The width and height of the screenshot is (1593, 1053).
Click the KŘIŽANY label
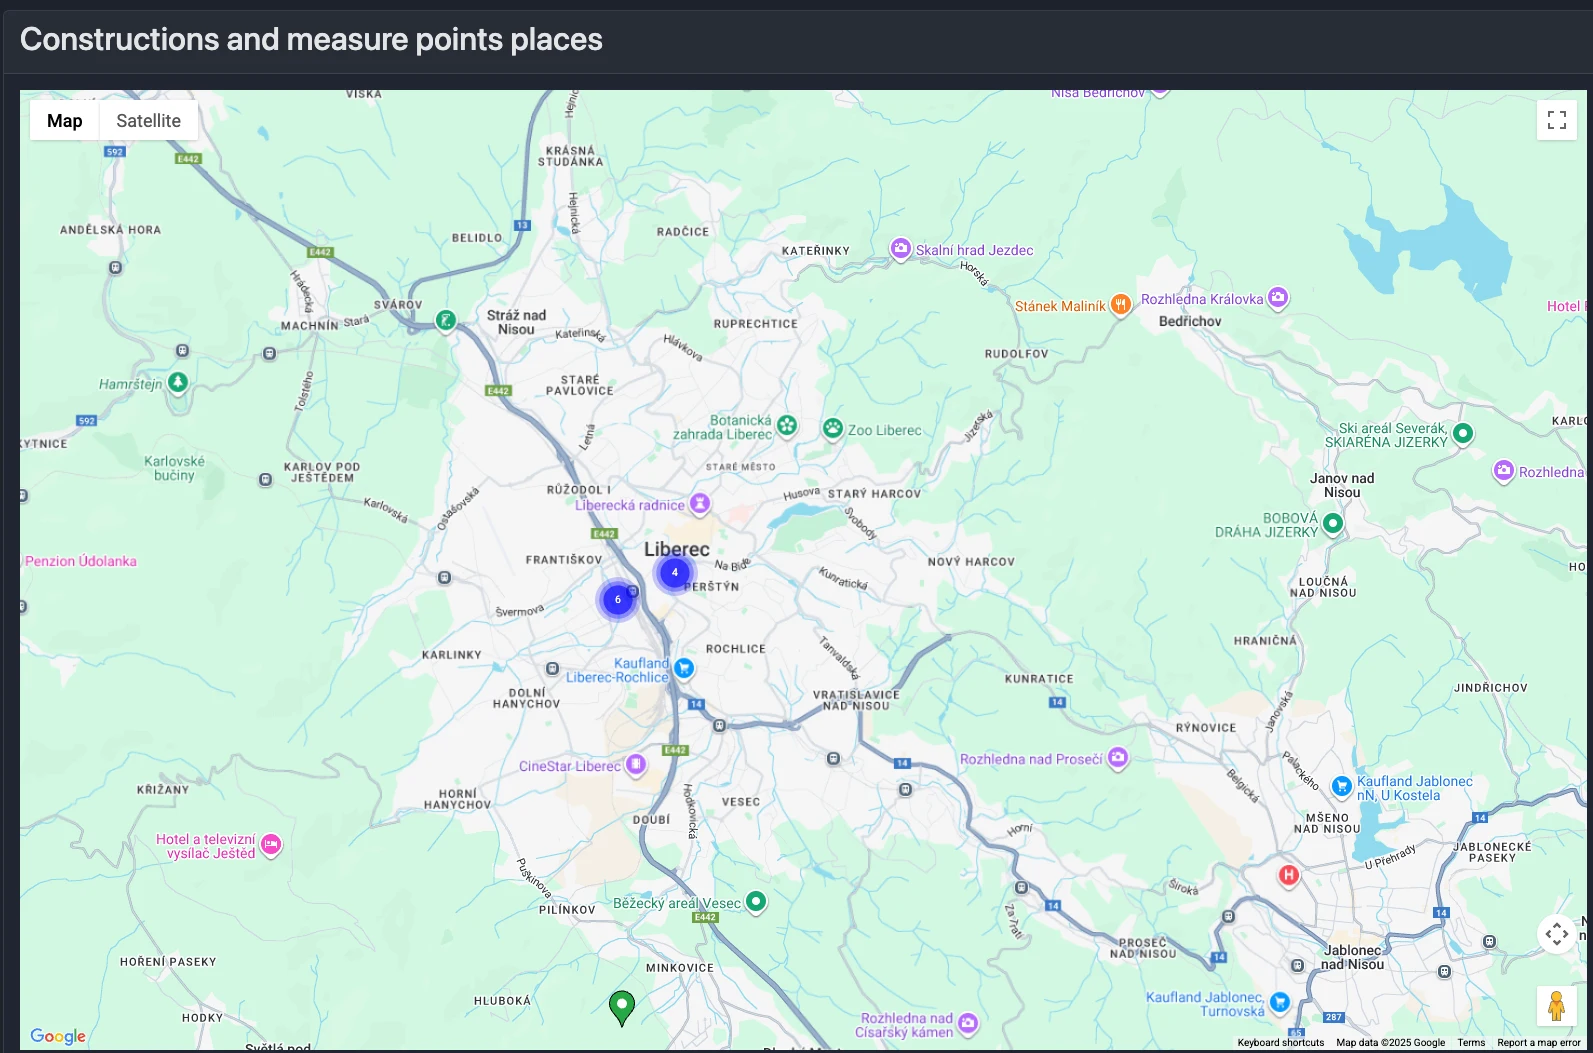point(163,790)
